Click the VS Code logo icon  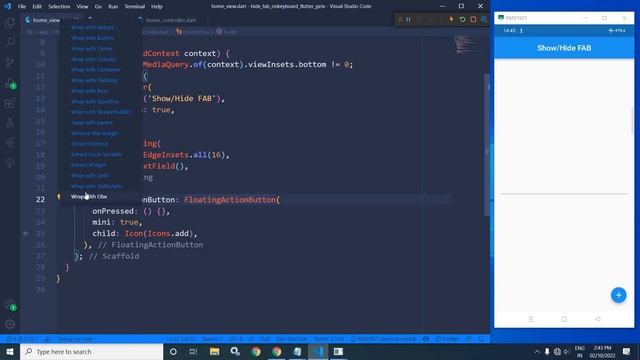coord(7,6)
